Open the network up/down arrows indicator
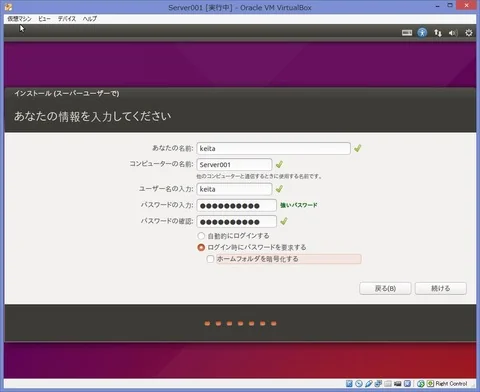480x392 pixels. [x=438, y=33]
